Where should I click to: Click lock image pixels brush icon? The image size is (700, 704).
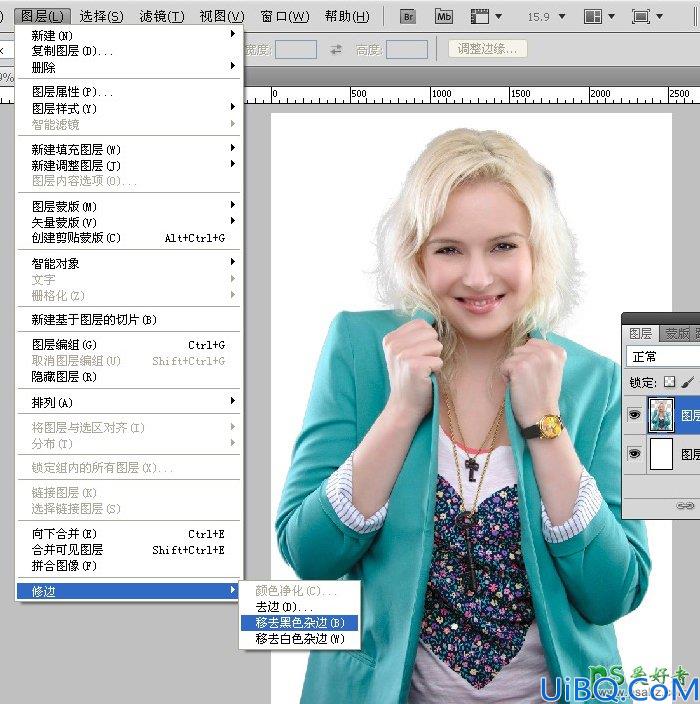[x=687, y=382]
